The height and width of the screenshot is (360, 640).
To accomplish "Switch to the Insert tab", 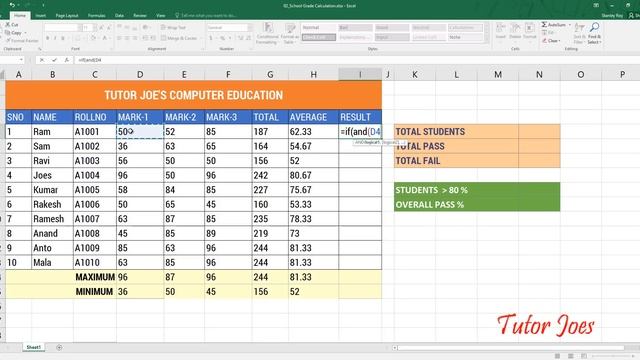I will click(x=40, y=16).
